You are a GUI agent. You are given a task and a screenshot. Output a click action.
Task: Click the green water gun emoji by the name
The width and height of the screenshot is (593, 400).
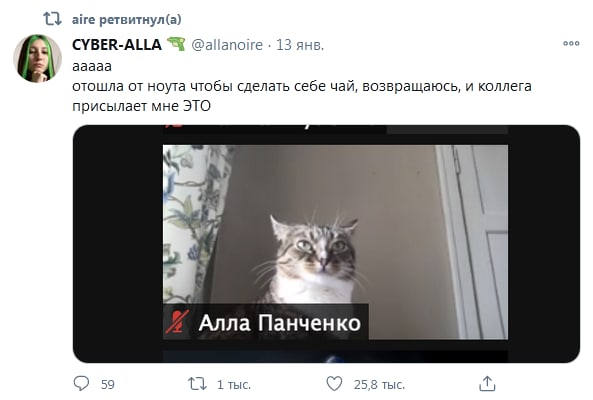[176, 44]
